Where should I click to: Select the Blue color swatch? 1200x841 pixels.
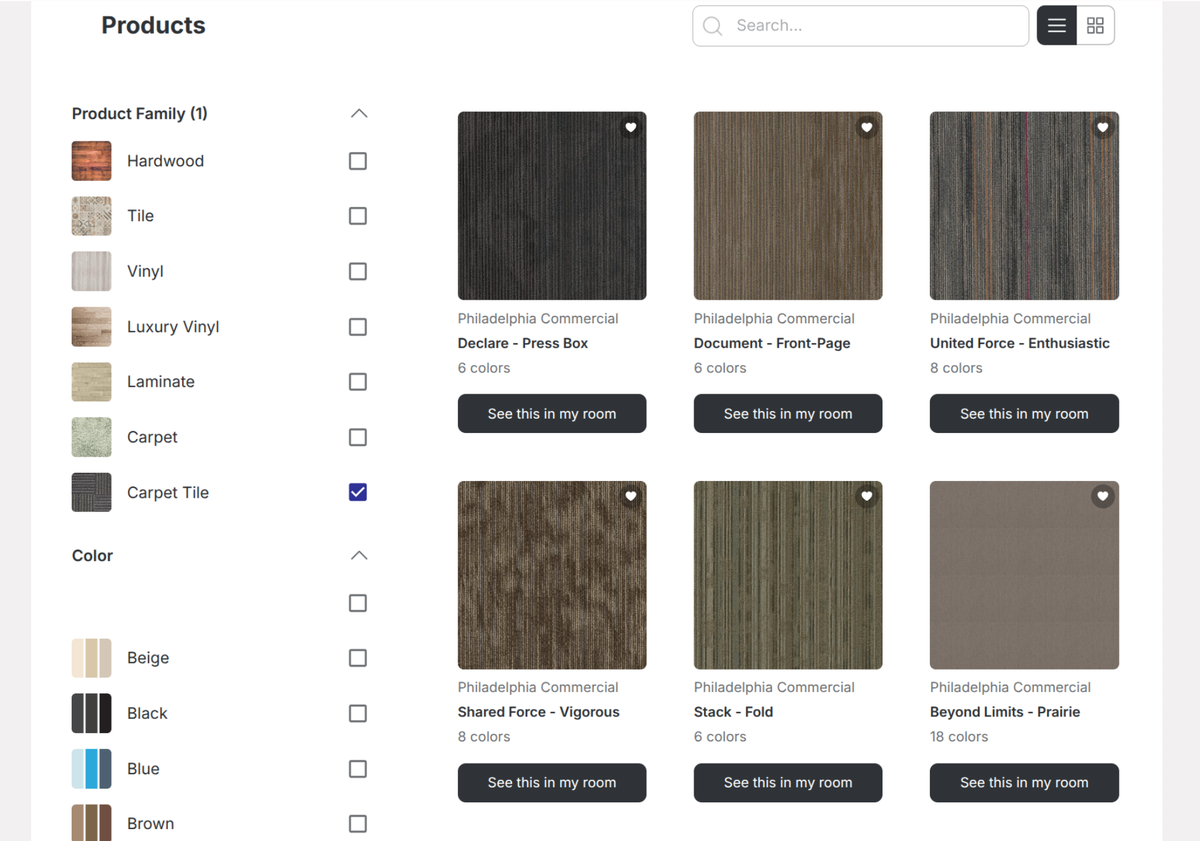(91, 769)
